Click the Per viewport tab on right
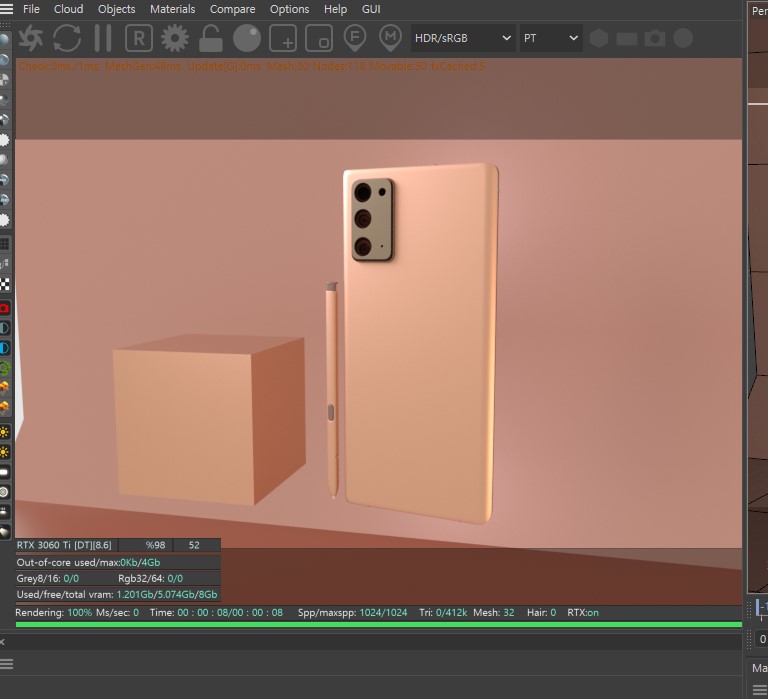 pyautogui.click(x=759, y=11)
